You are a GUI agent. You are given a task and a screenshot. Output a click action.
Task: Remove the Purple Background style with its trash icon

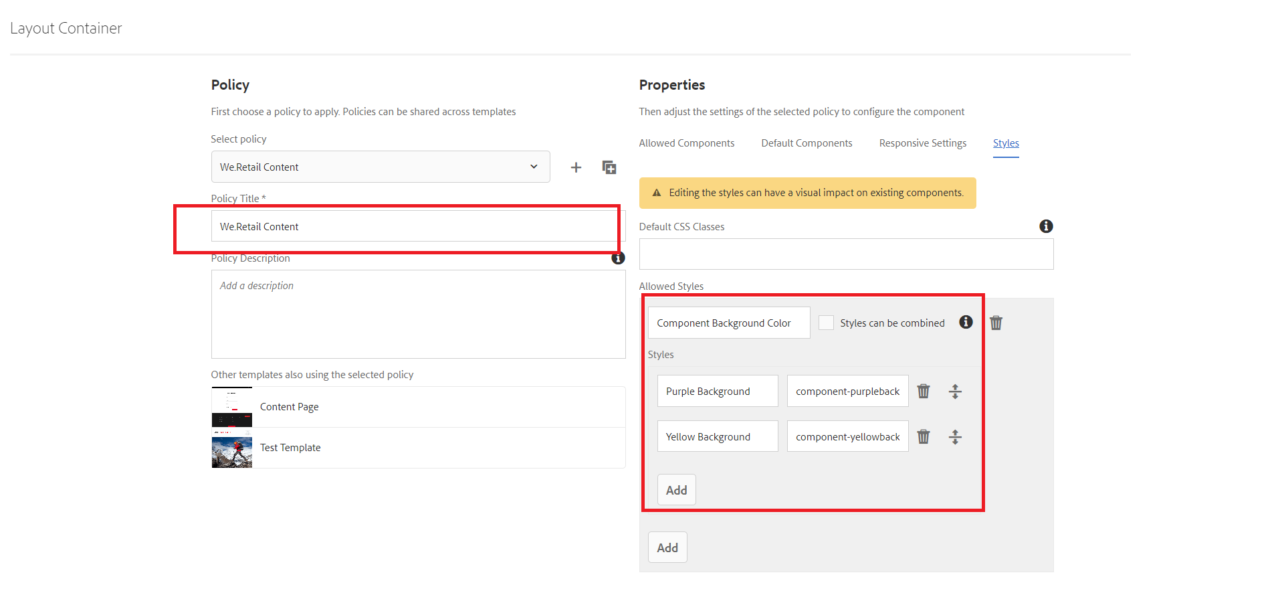[923, 391]
